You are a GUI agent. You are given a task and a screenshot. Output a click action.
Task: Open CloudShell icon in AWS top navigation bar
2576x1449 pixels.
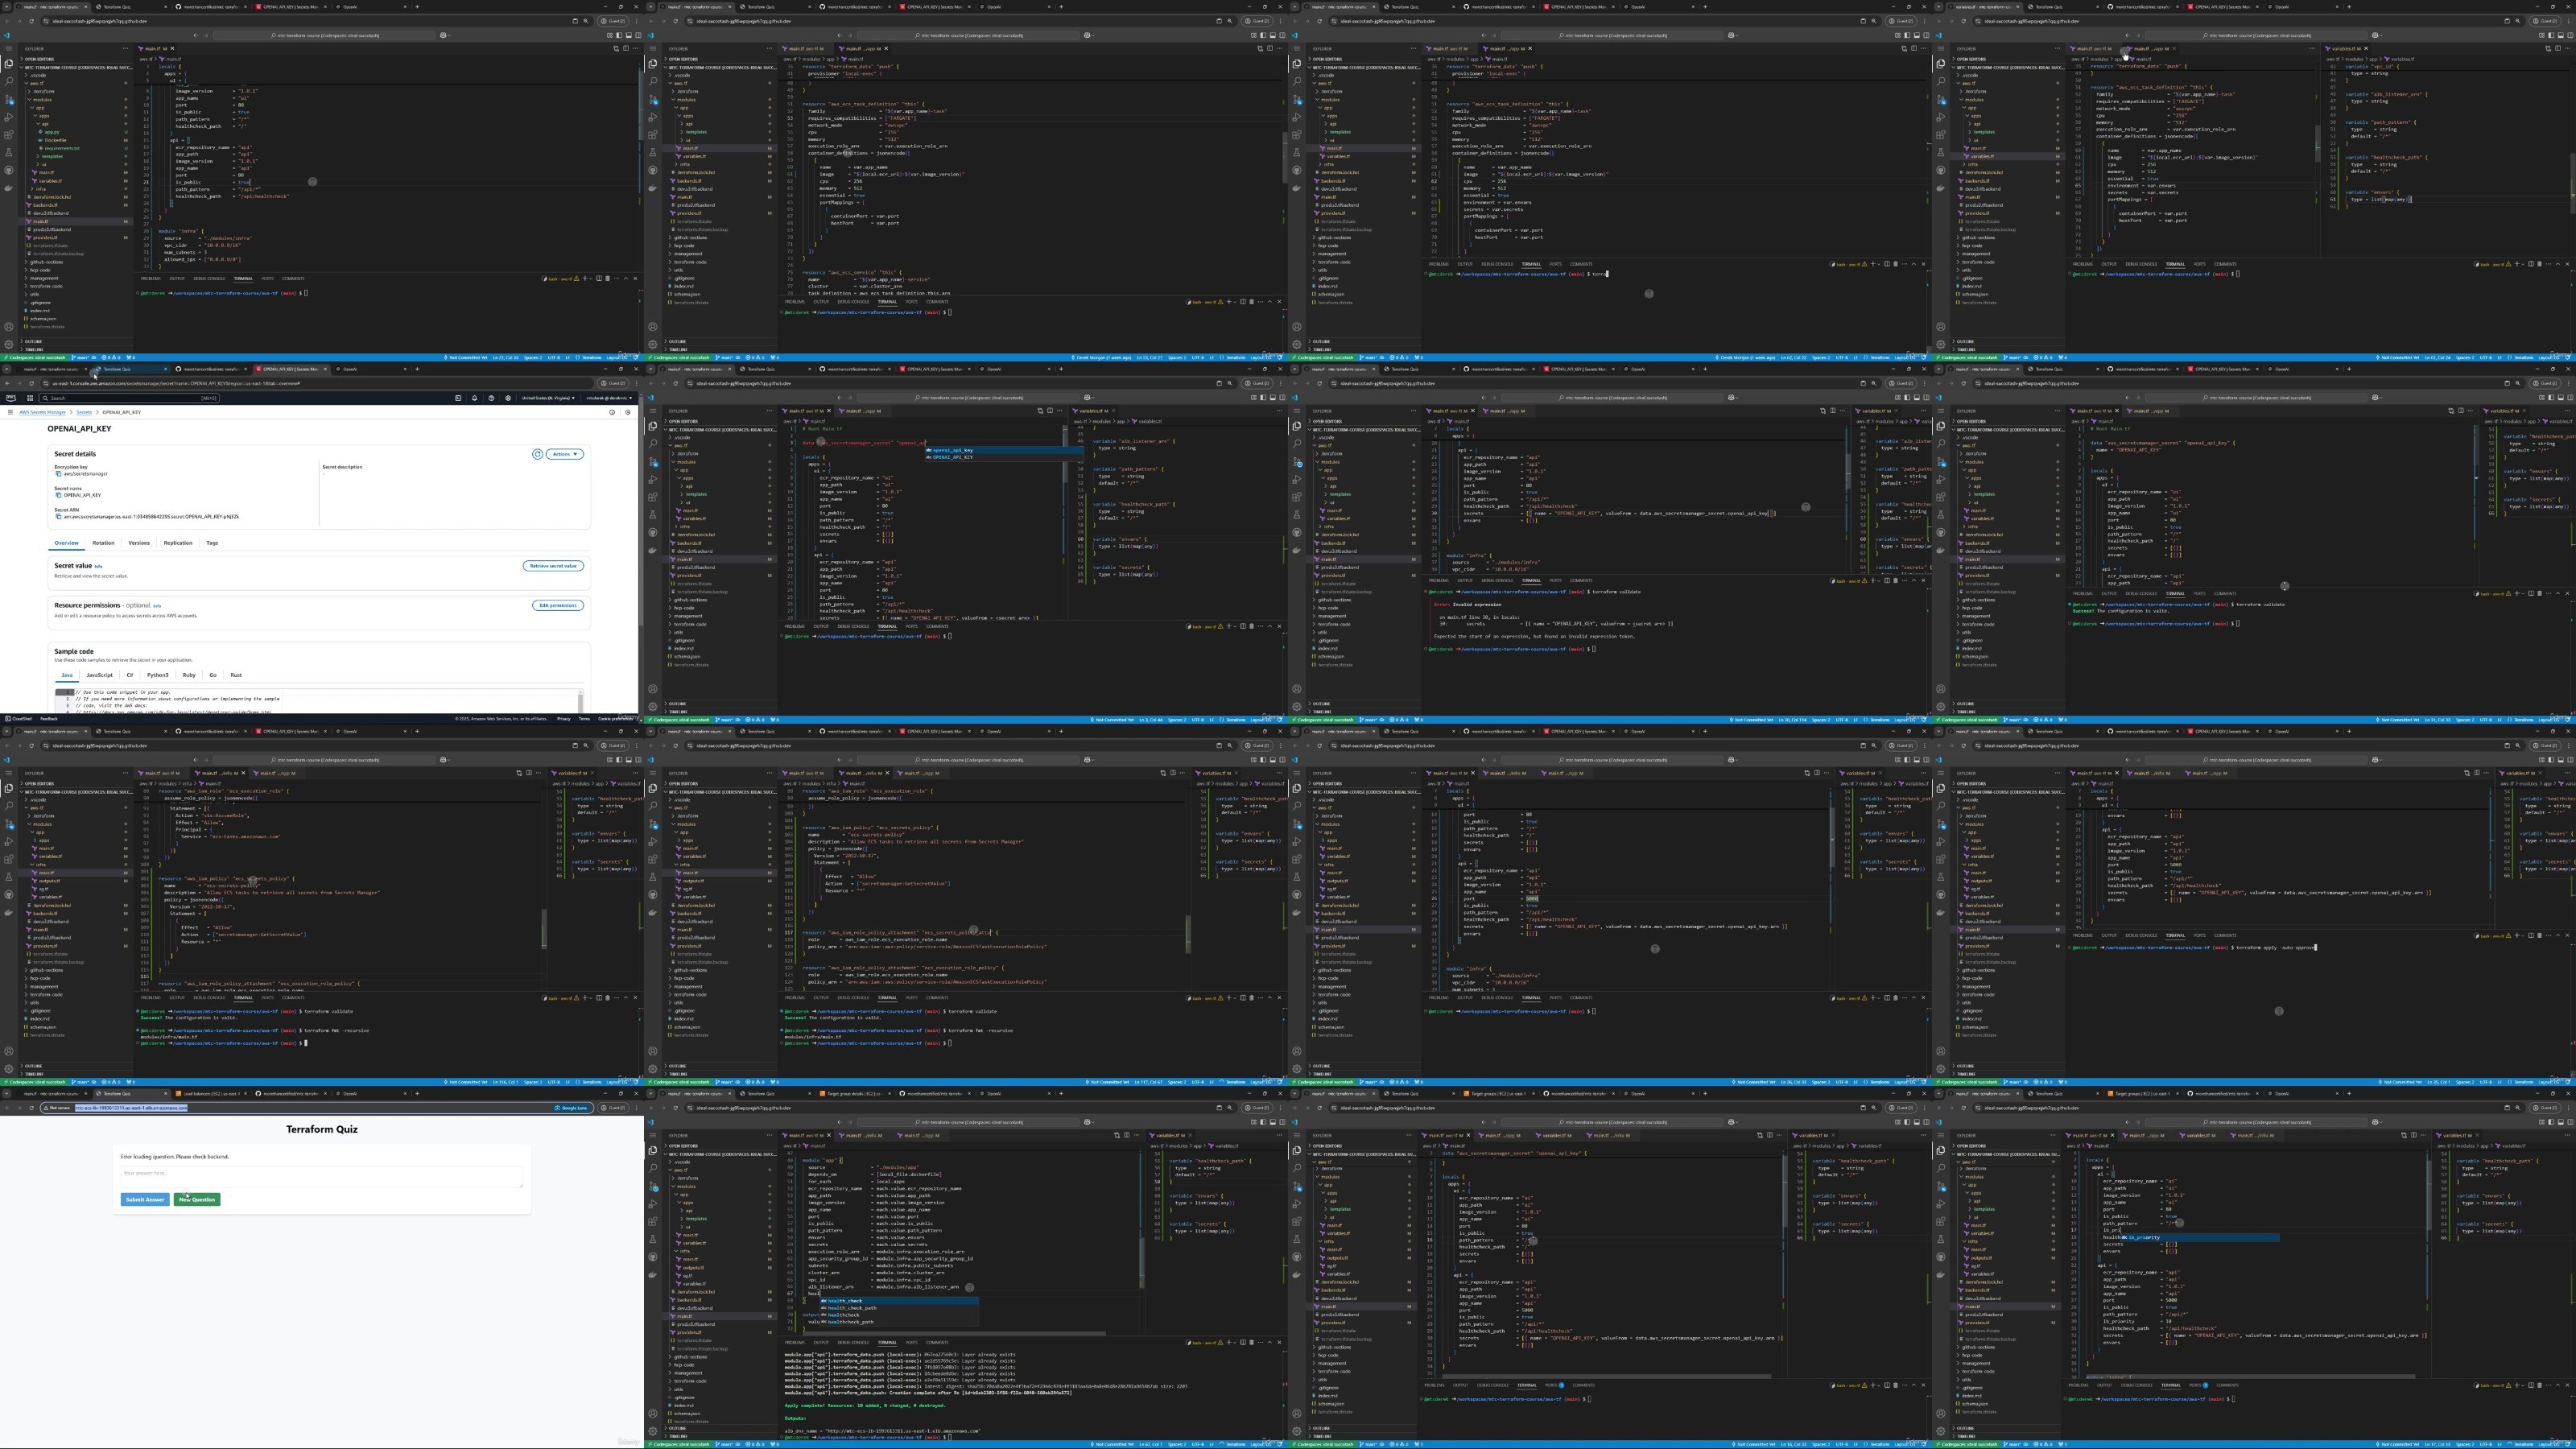[x=458, y=399]
